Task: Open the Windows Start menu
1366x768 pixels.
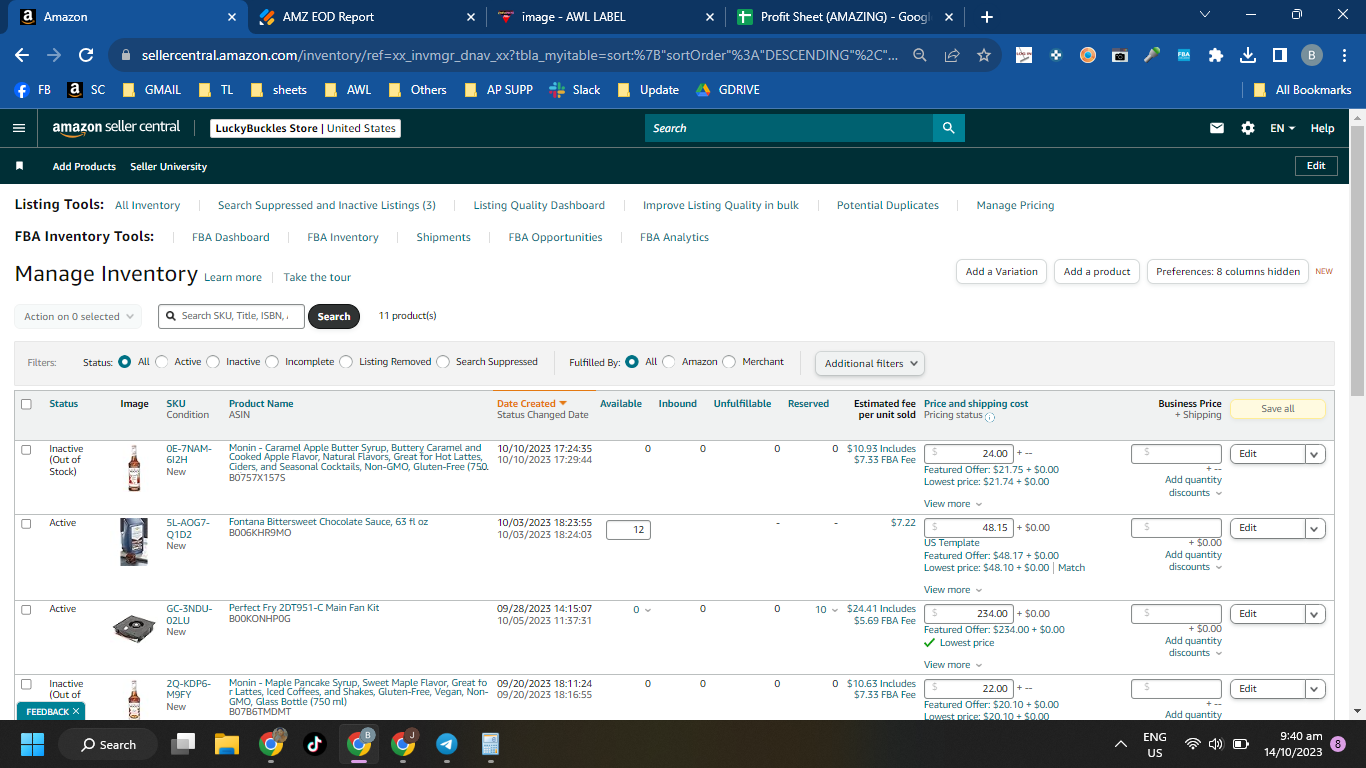Action: (x=33, y=744)
